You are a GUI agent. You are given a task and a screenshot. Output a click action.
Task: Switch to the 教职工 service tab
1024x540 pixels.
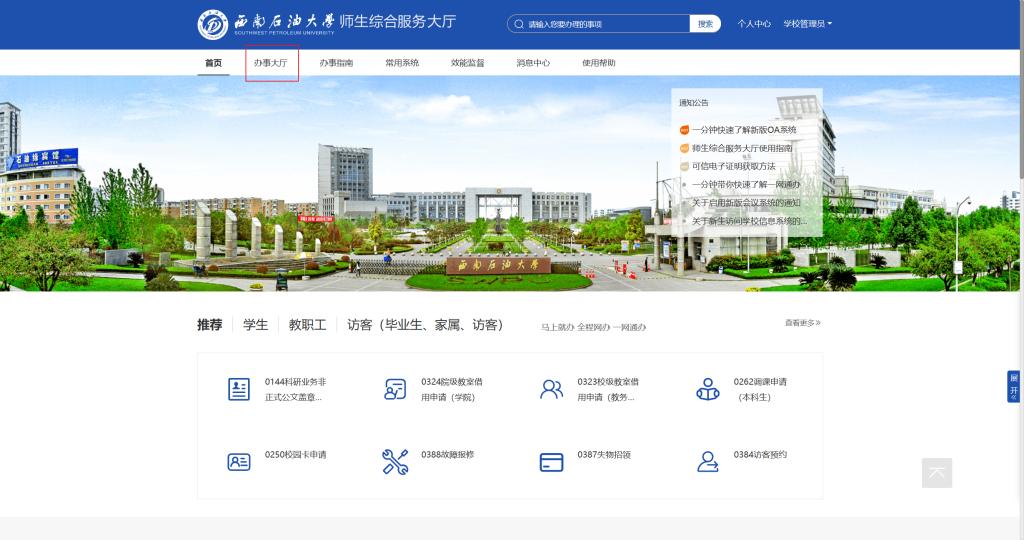click(x=307, y=325)
